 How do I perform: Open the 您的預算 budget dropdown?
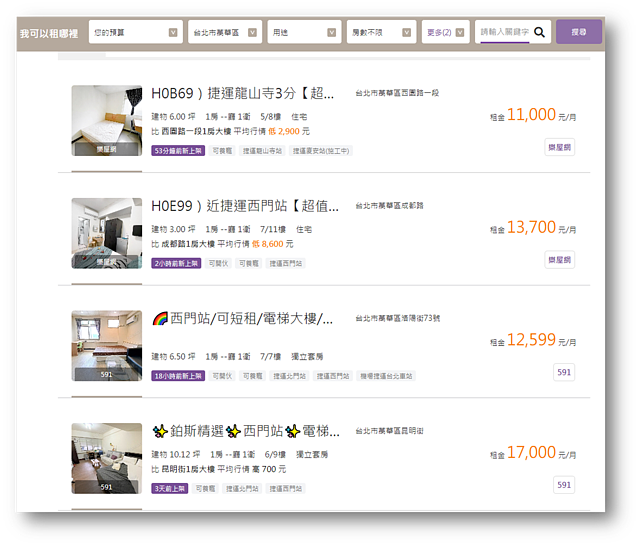(135, 32)
